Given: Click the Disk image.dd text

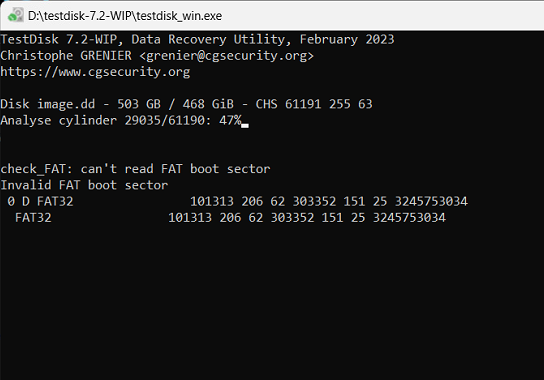Looking at the screenshot, I should point(48,104).
